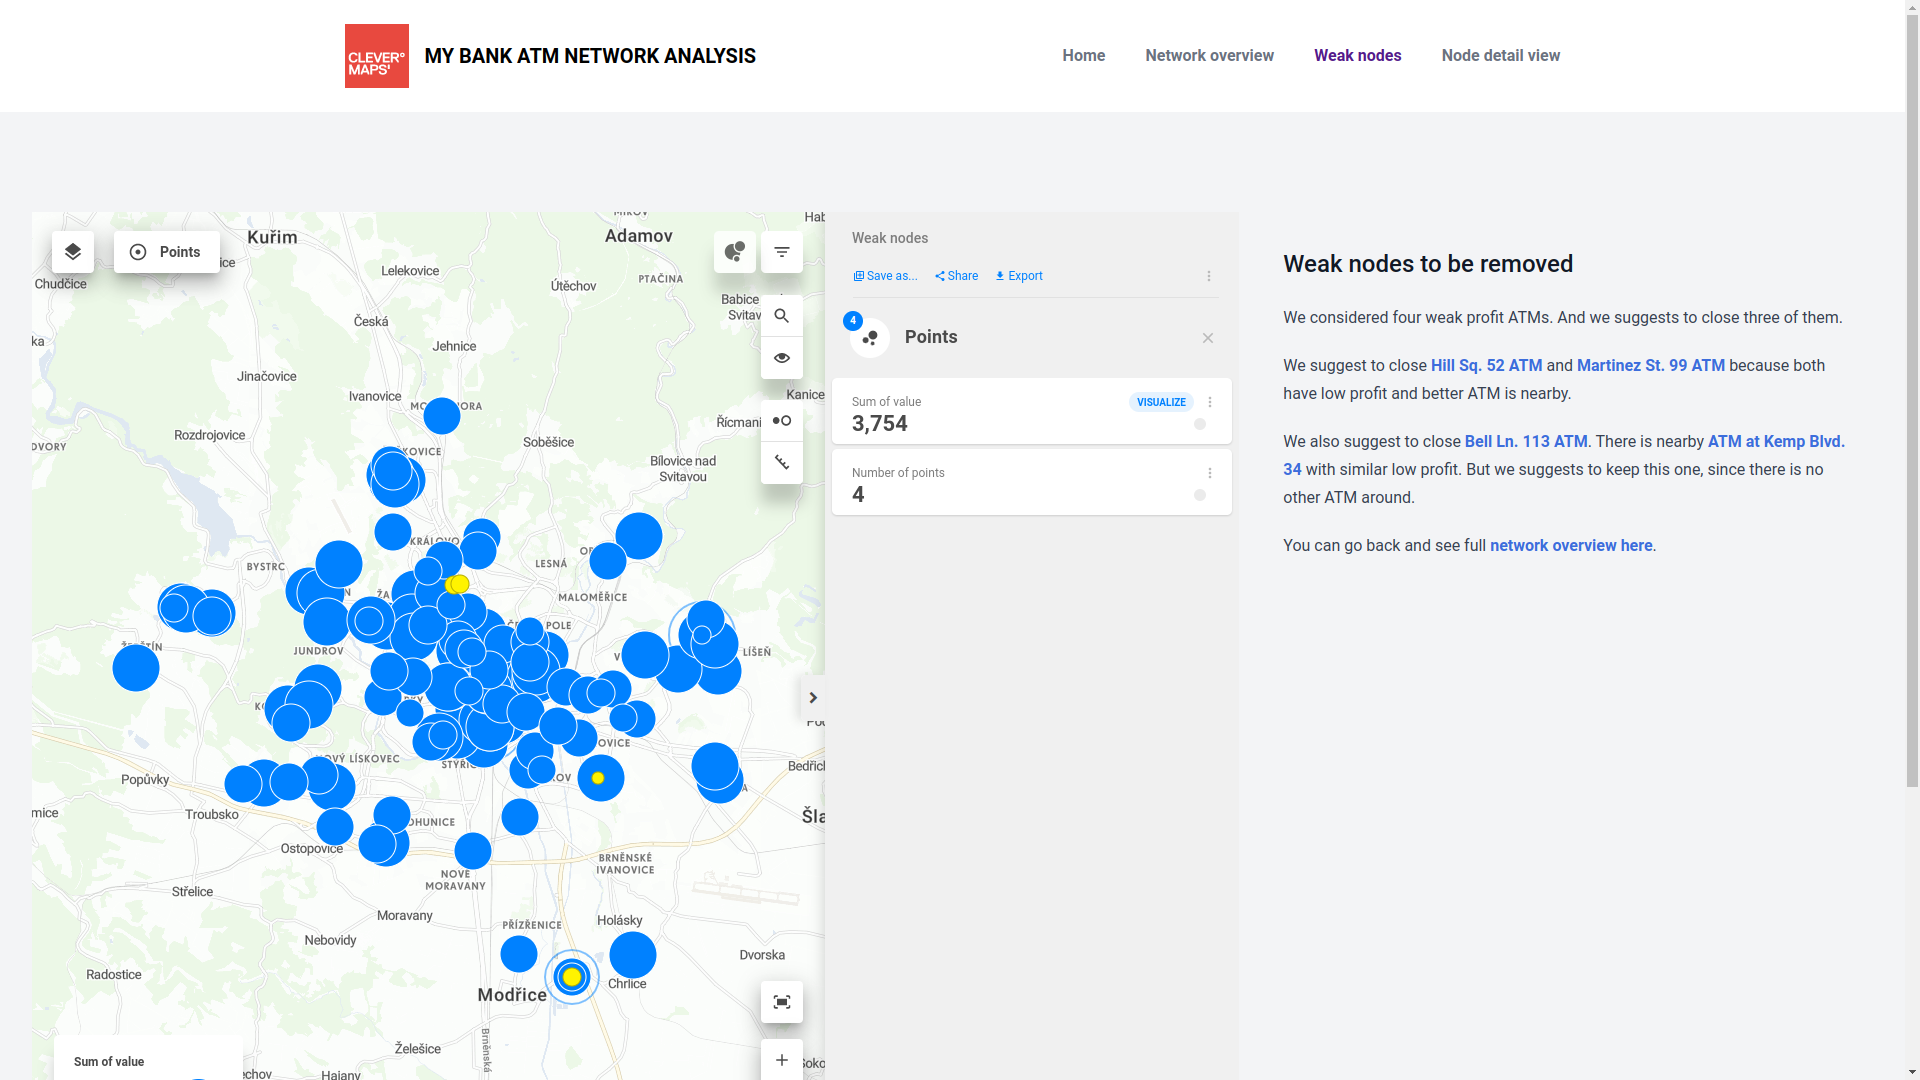Collapse the side panel with the chevron arrow

click(813, 698)
